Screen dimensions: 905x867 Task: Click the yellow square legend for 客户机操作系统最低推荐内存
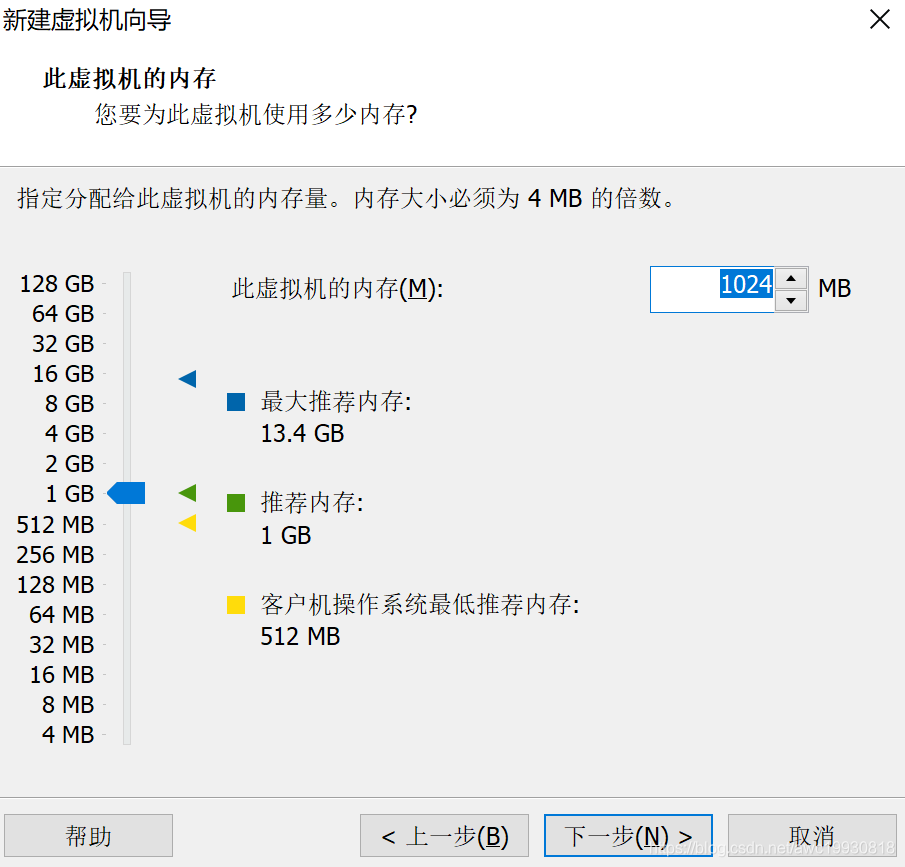(x=236, y=604)
